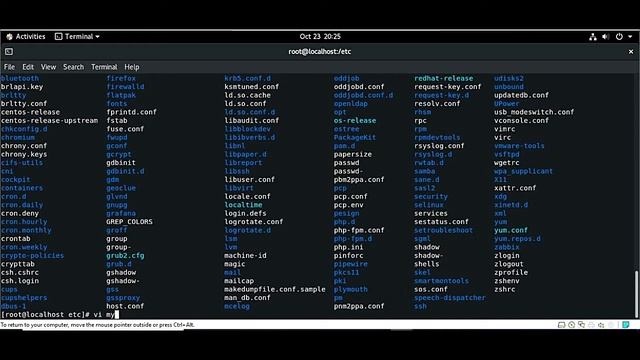Viewport: 640px width, 360px height.
Task: Expand the system menu arrow
Action: click(x=630, y=37)
